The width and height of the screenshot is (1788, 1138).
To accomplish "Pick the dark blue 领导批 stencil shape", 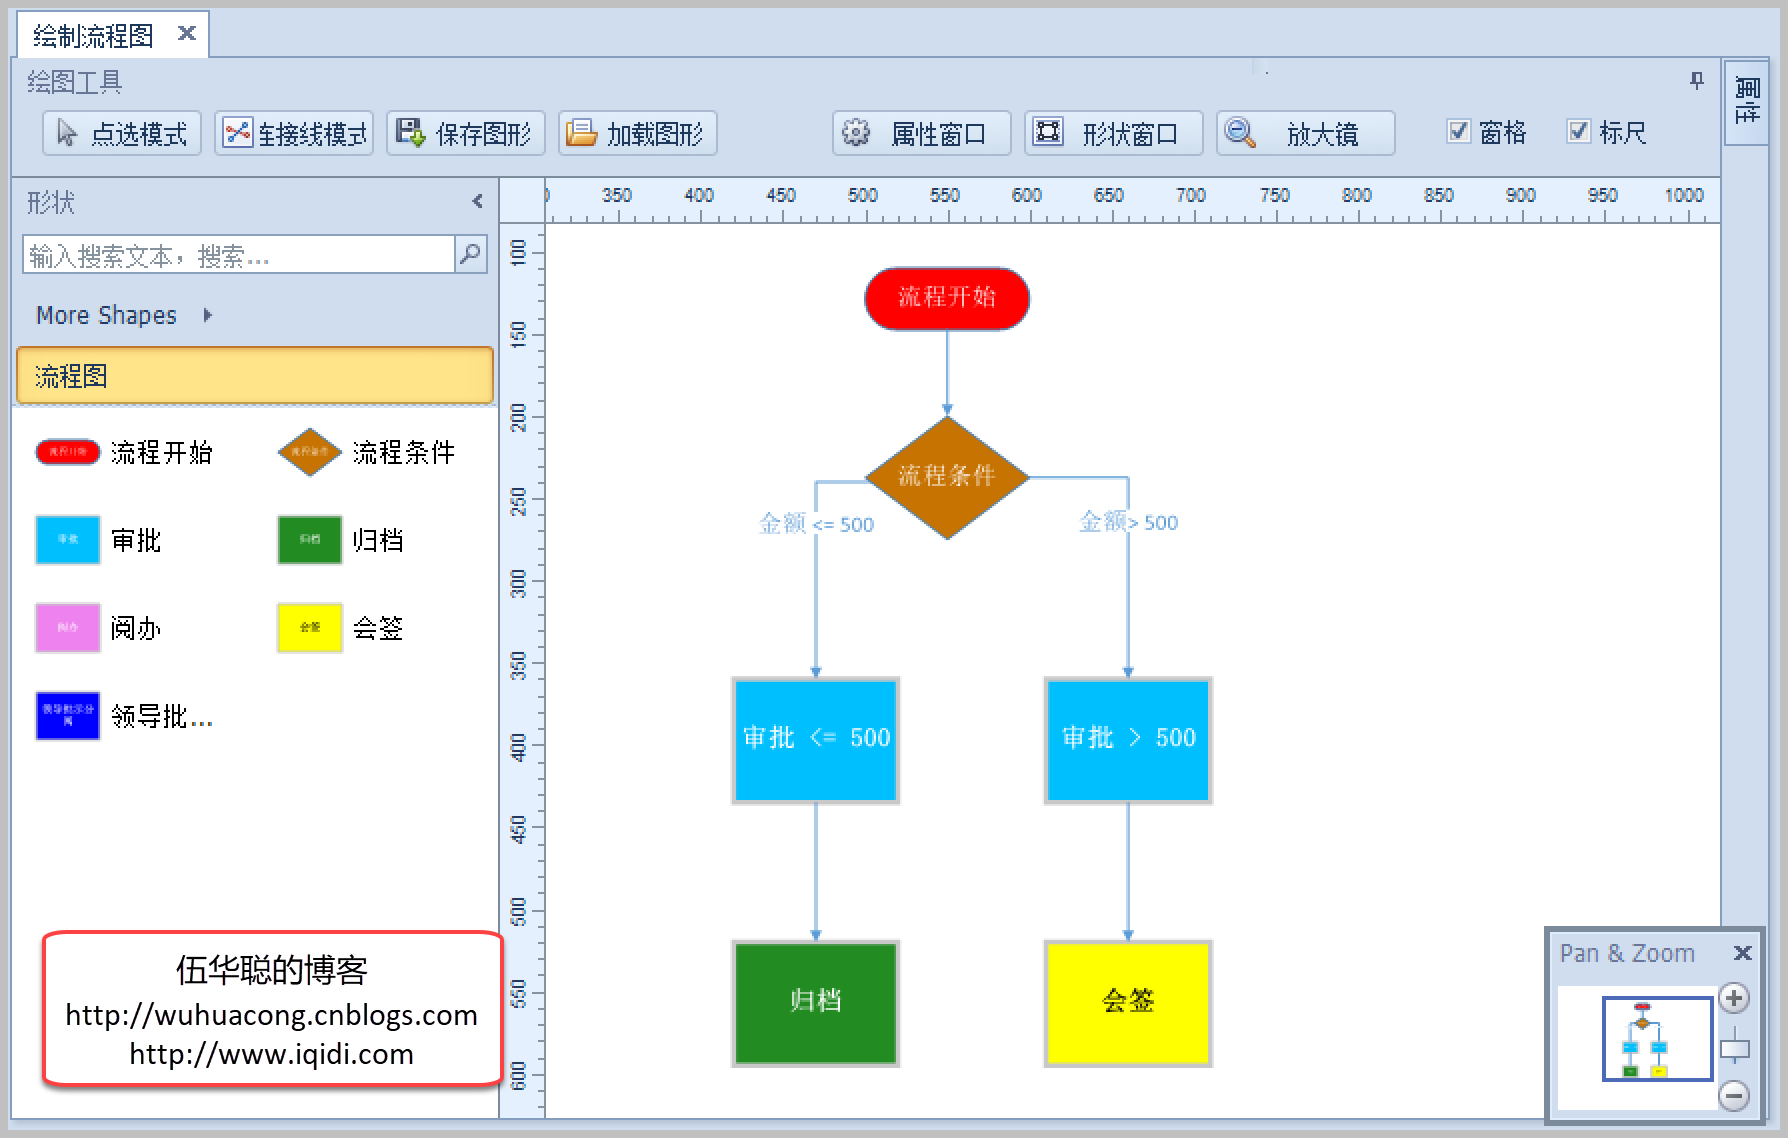I will click(x=68, y=716).
